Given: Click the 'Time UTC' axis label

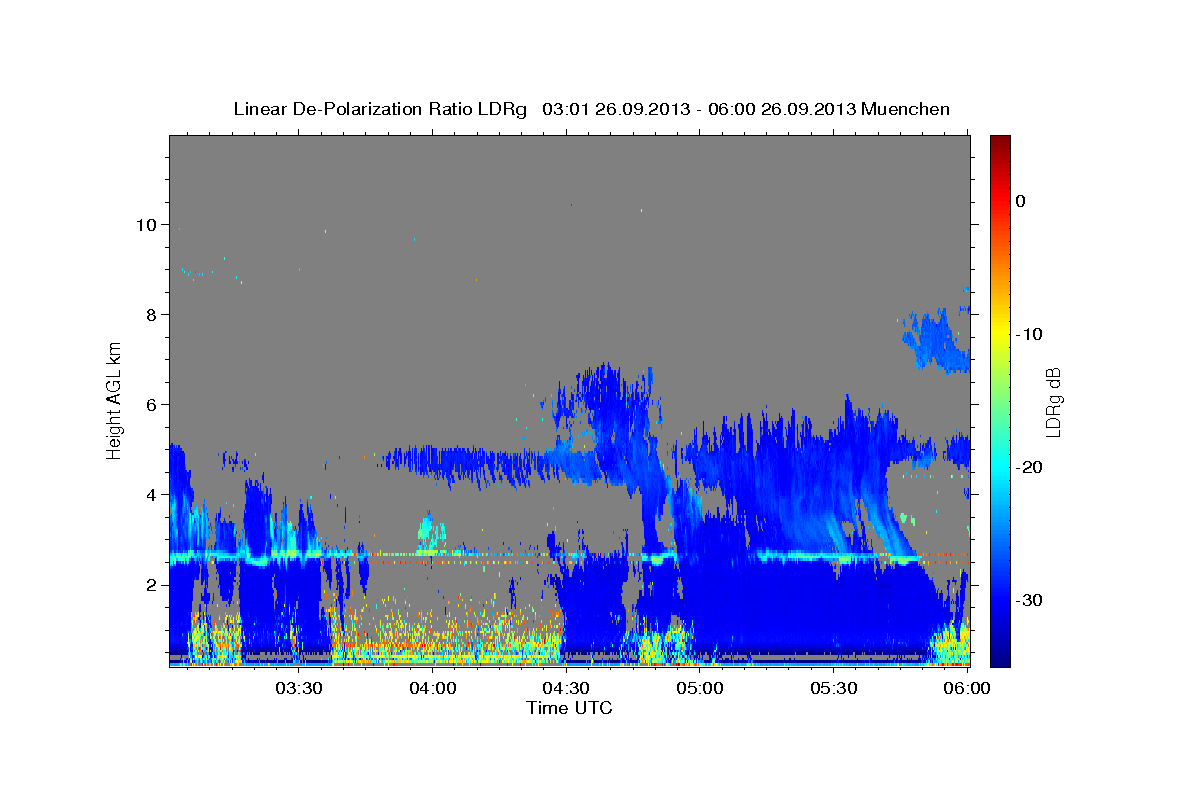Looking at the screenshot, I should (x=569, y=708).
